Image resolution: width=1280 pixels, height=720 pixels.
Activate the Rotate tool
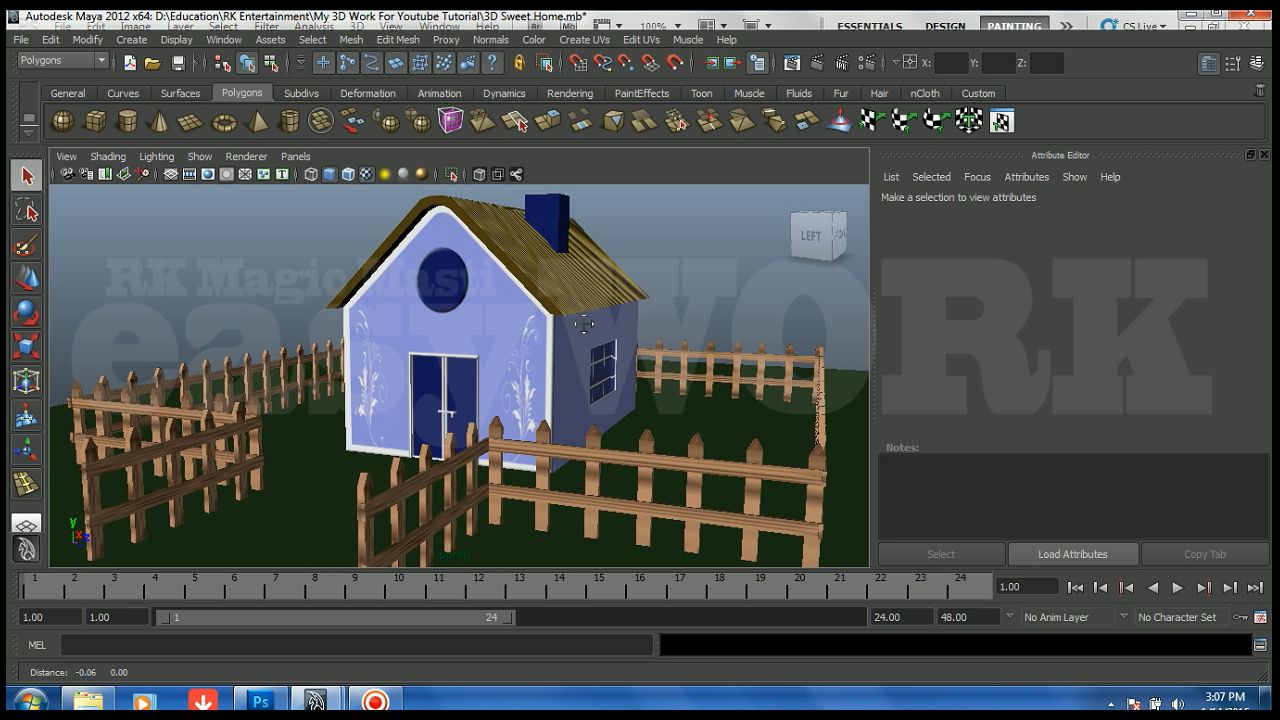pos(27,313)
